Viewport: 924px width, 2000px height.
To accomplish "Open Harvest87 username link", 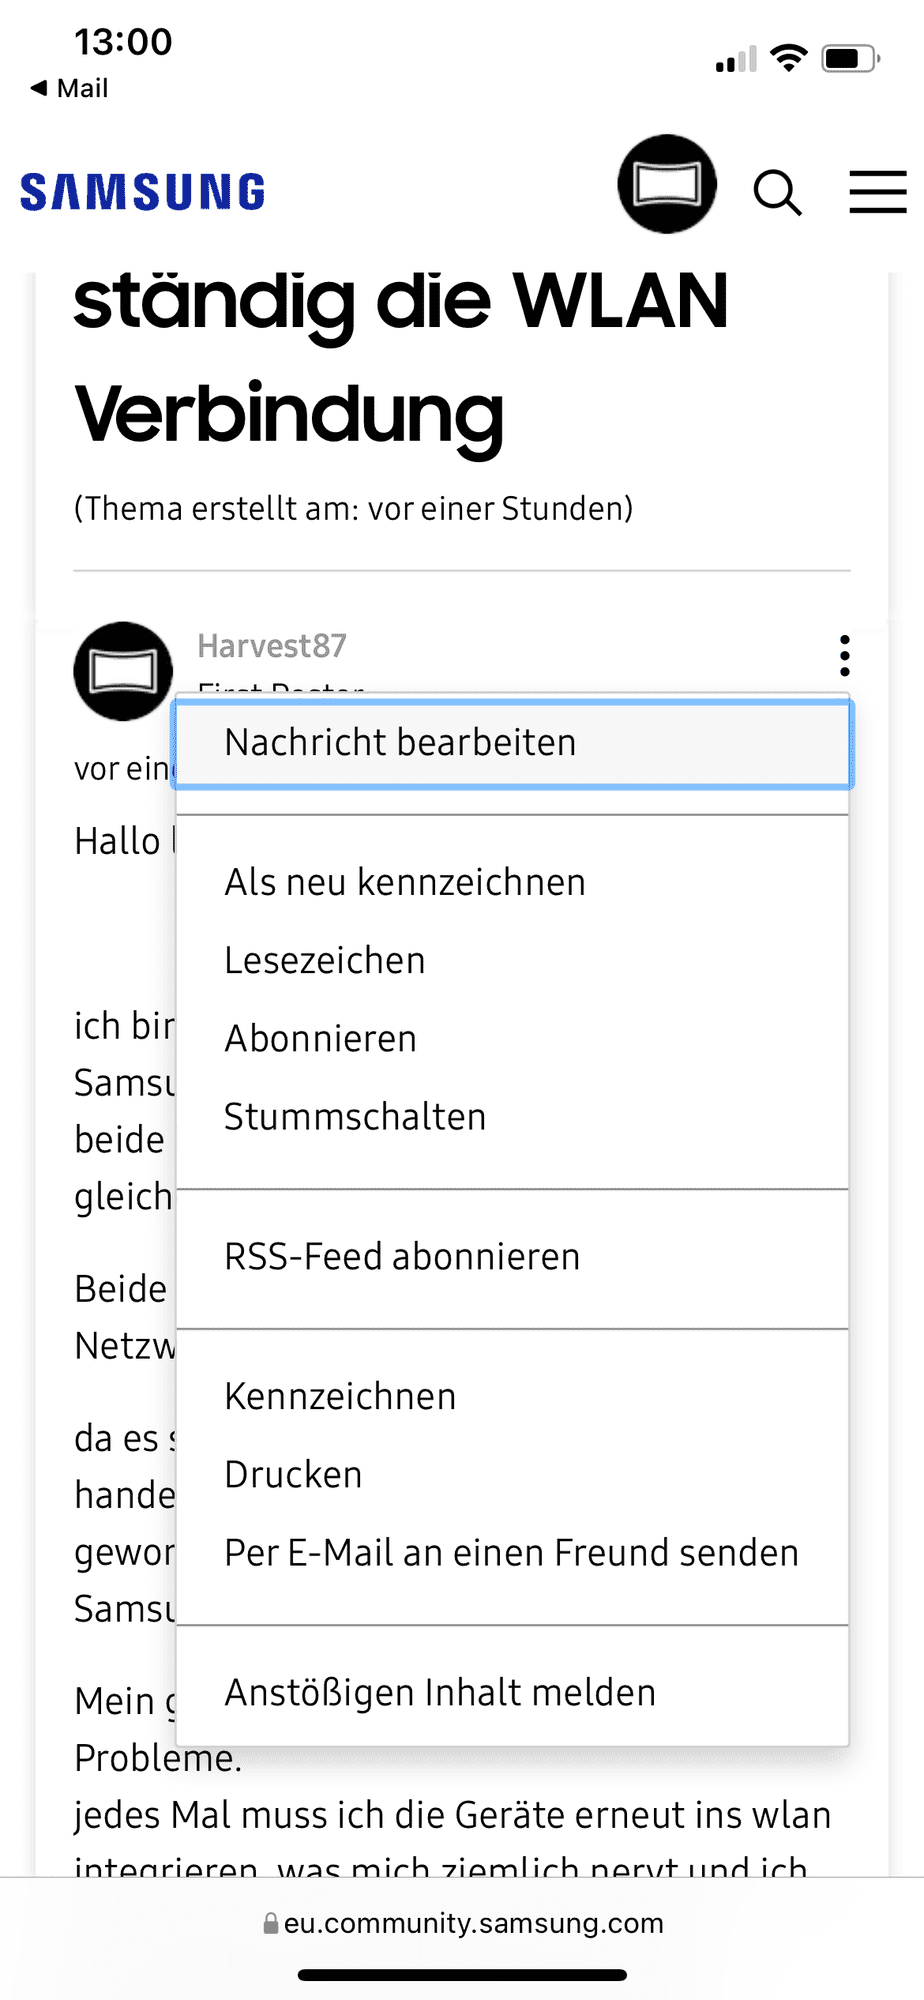I will tap(272, 646).
